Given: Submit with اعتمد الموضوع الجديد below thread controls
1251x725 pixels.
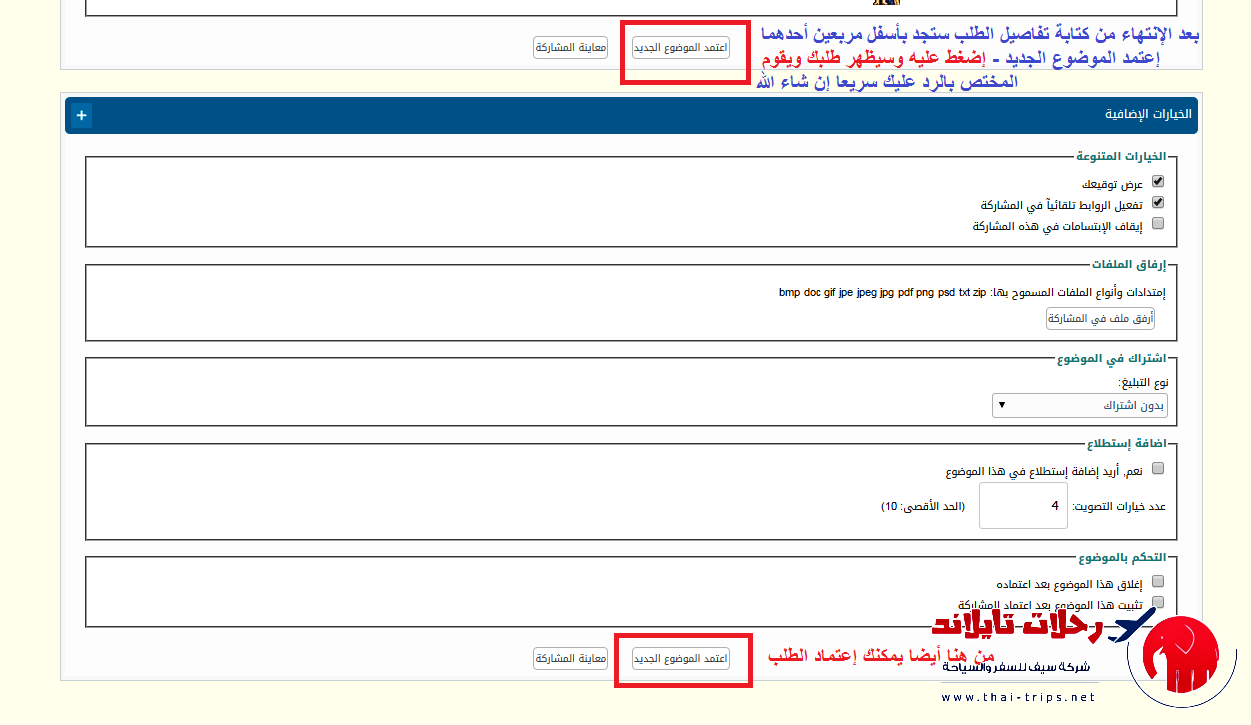Looking at the screenshot, I should [x=680, y=658].
